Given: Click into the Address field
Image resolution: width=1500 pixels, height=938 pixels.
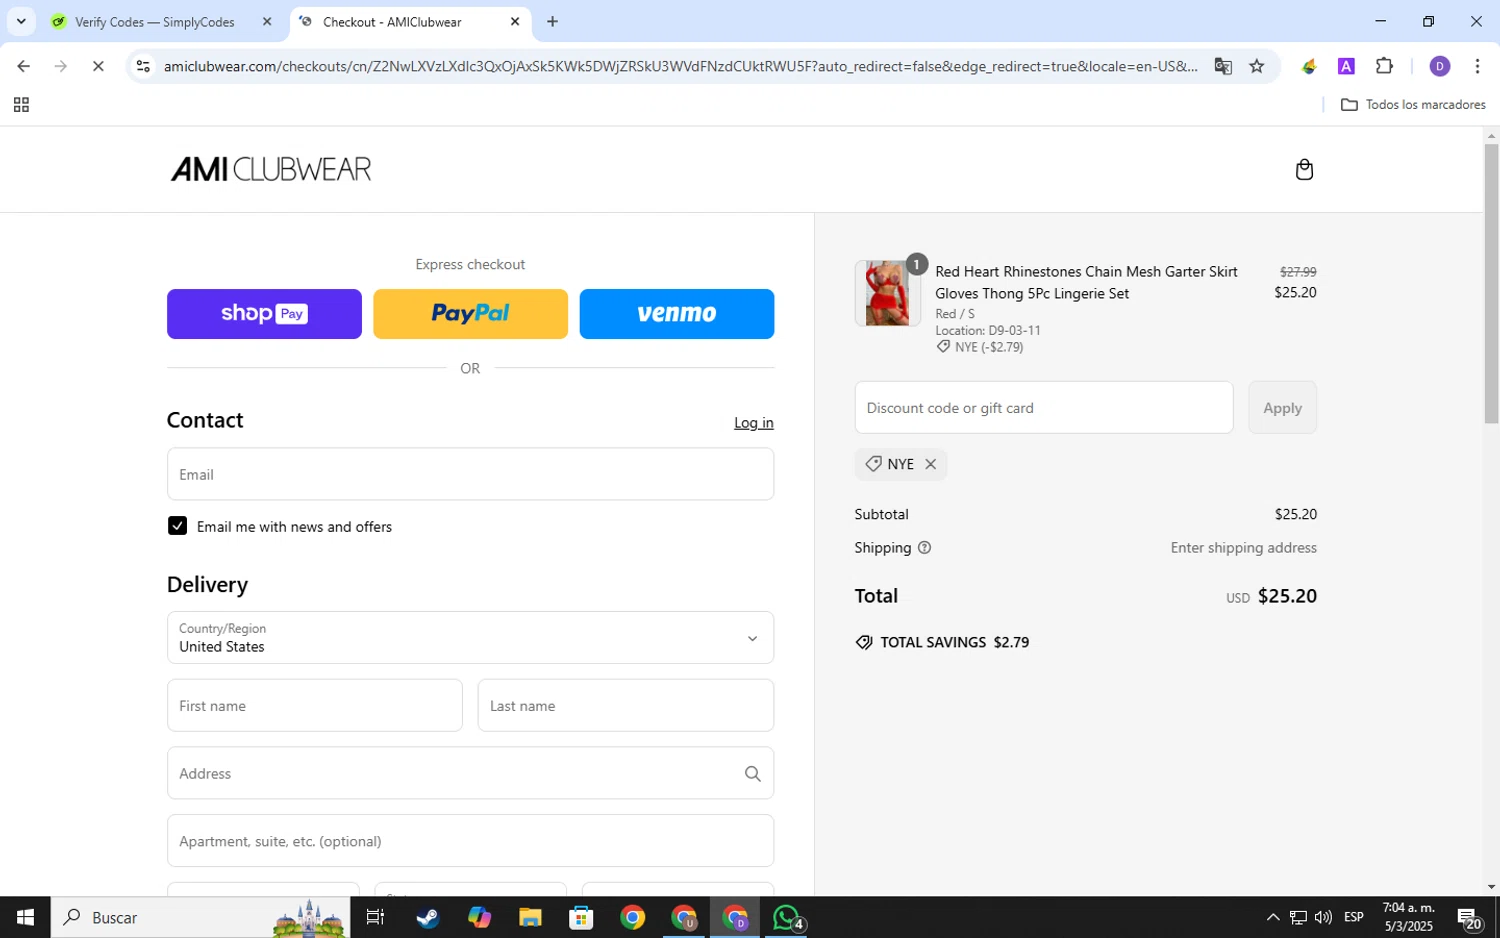Looking at the screenshot, I should click(470, 773).
